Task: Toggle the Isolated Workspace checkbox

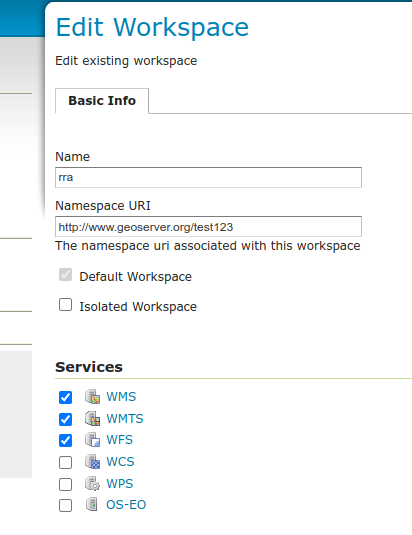Action: tap(65, 305)
